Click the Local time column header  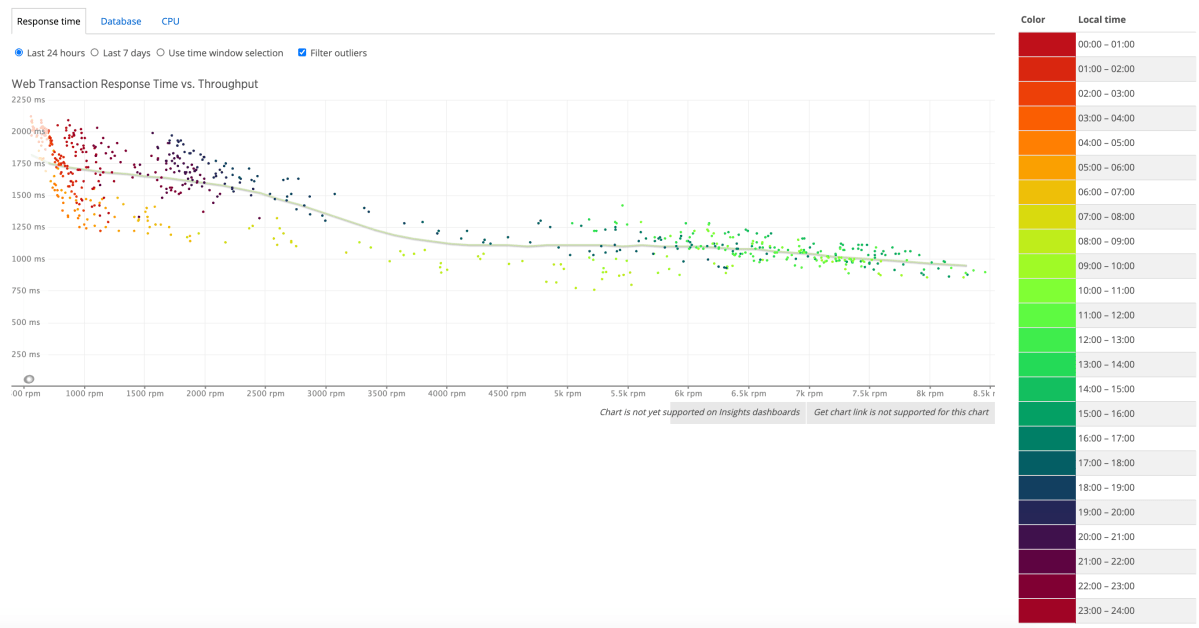(1101, 19)
